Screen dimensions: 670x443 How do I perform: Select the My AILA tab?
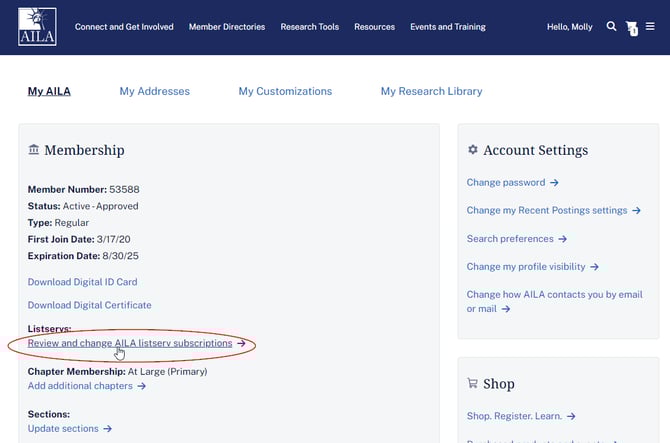point(49,91)
